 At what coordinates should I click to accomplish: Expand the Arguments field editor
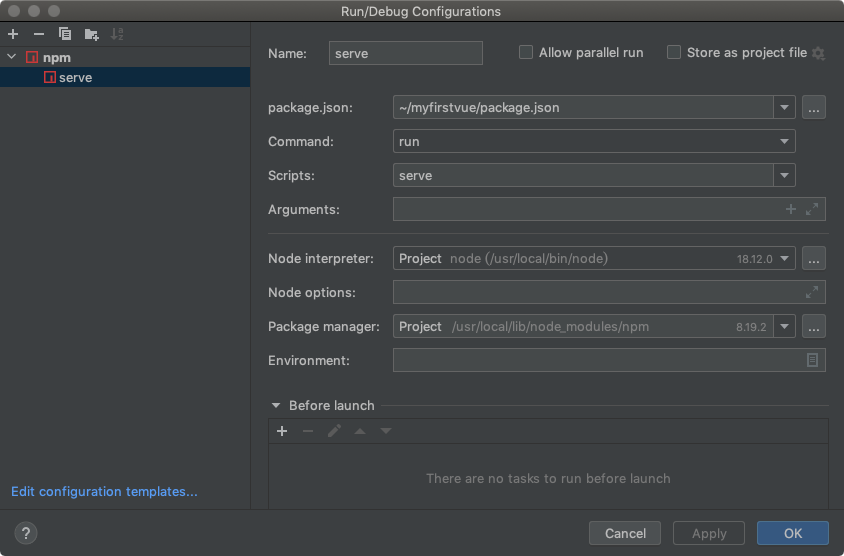tap(812, 209)
